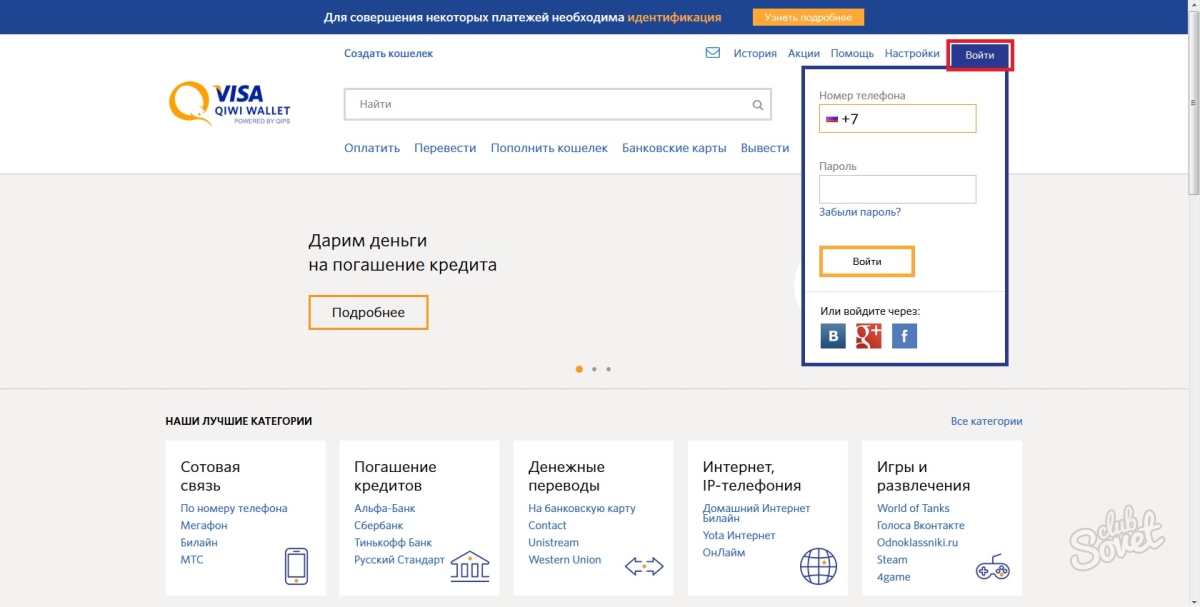Click the mail envelope icon
Image resolution: width=1200 pixels, height=607 pixels.
(713, 53)
